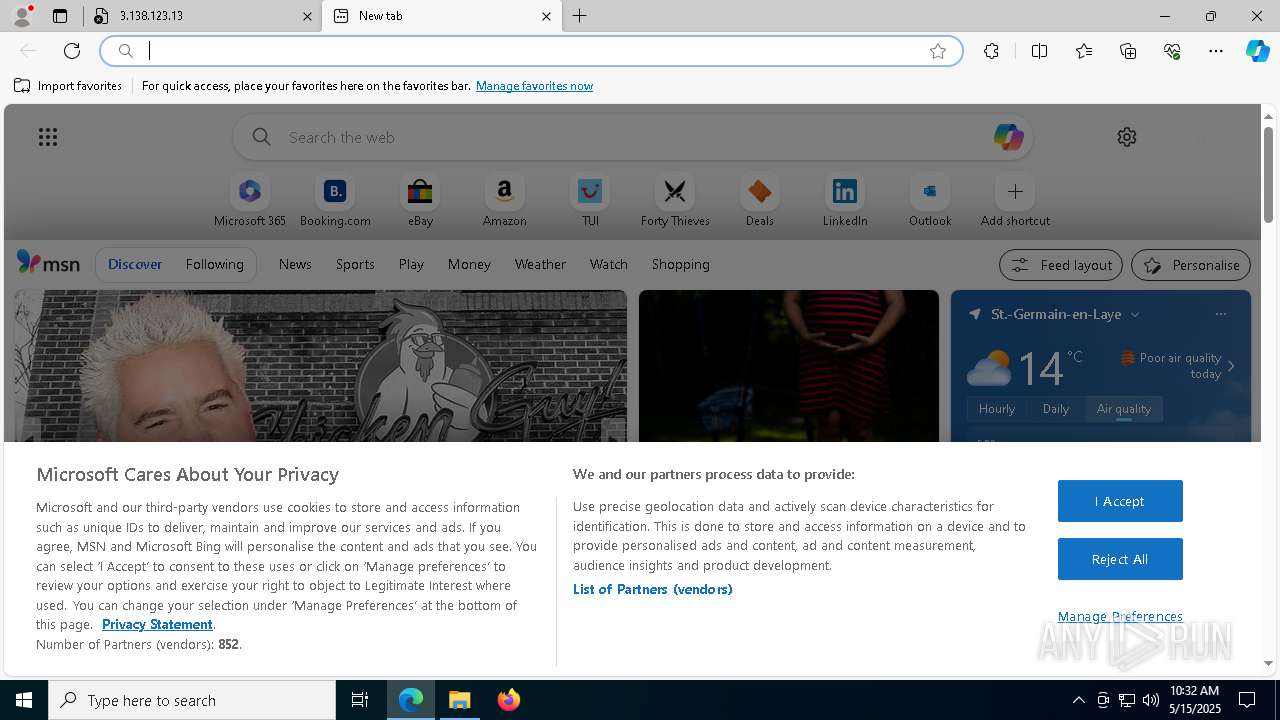Image resolution: width=1280 pixels, height=720 pixels.
Task: Select the Following feed tab
Action: pyautogui.click(x=214, y=264)
